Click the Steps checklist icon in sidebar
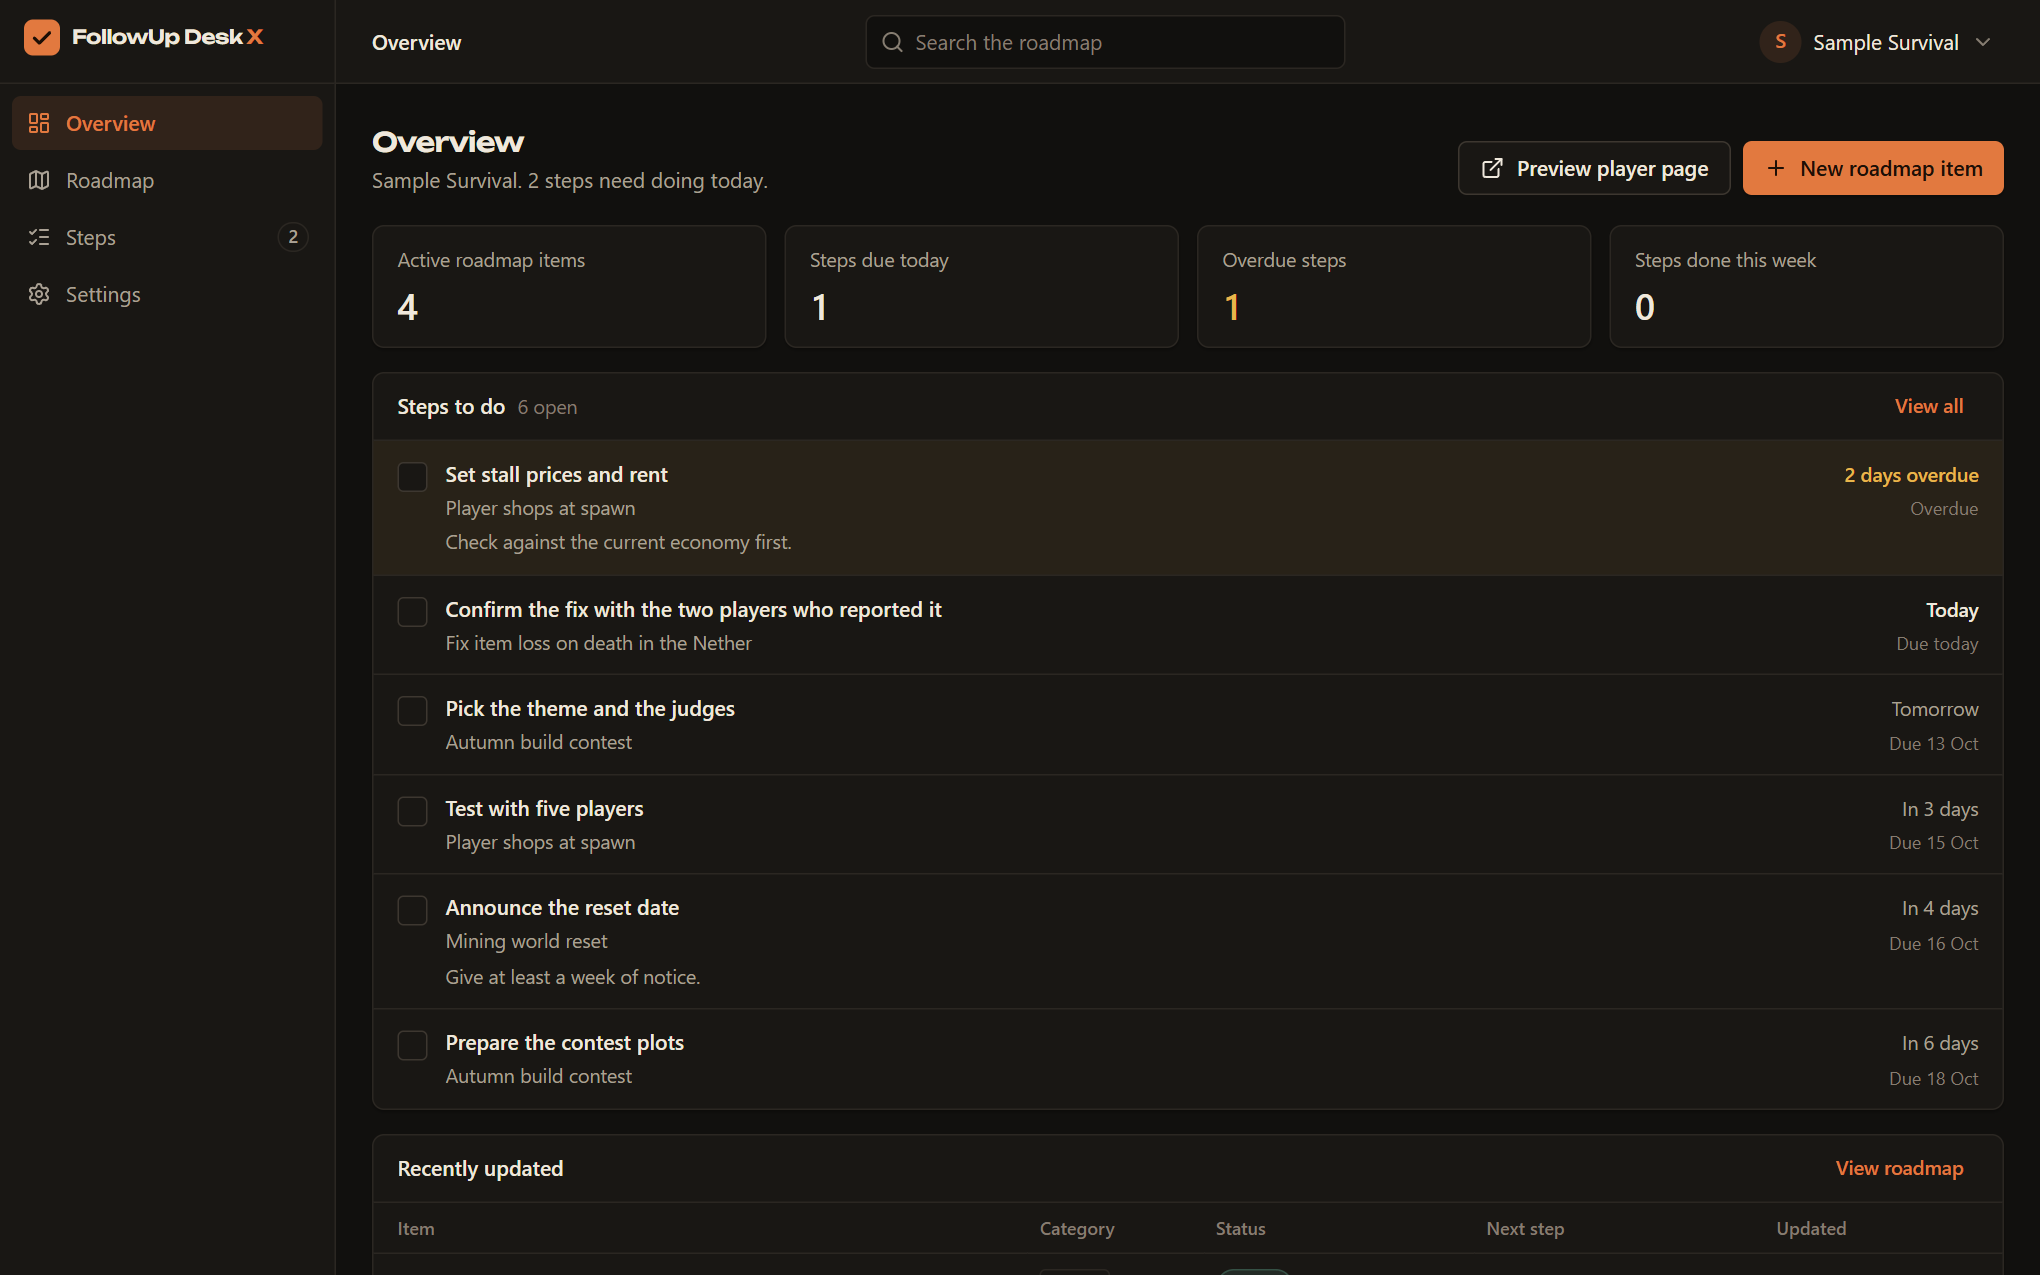Viewport: 2040px width, 1275px height. point(39,237)
